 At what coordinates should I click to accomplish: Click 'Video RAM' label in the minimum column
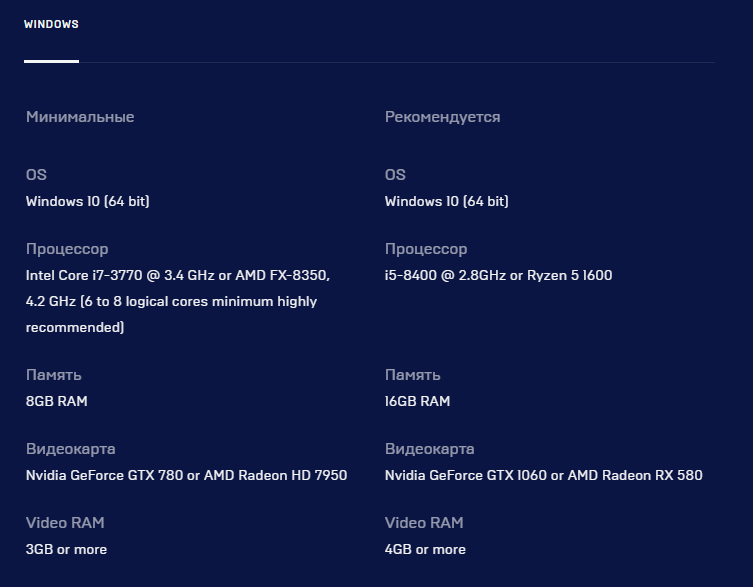(x=65, y=523)
